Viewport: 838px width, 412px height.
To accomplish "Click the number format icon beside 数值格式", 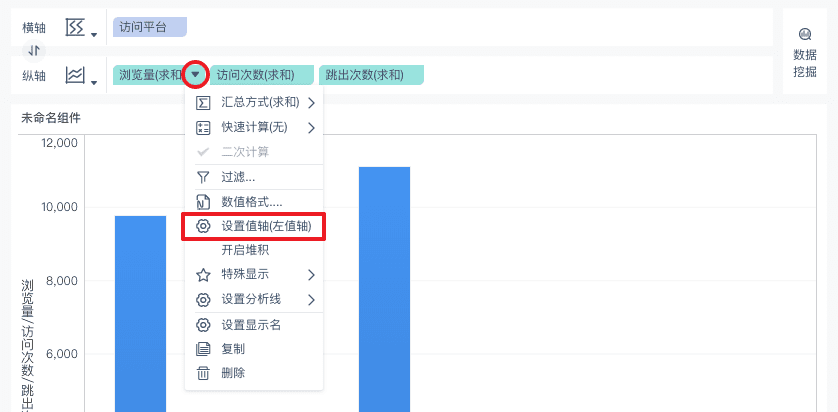I will (x=203, y=202).
